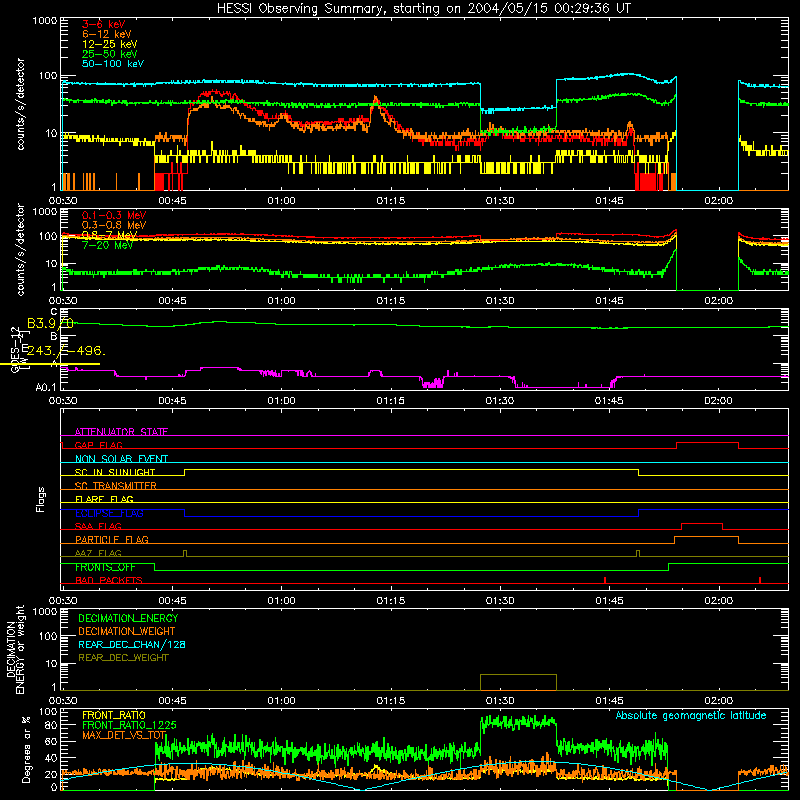Click the SAA_FLAG label
Screen dimensions: 800x800
click(x=98, y=526)
